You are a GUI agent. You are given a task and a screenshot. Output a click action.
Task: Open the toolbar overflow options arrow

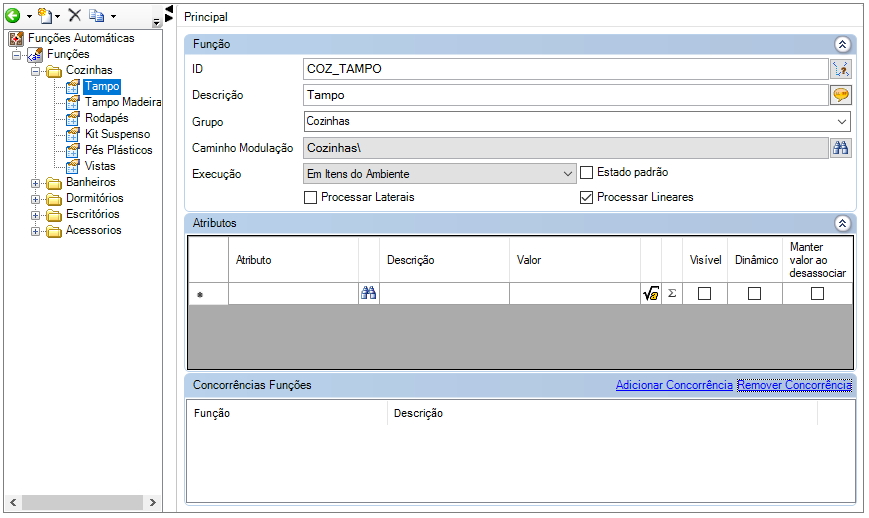click(x=156, y=22)
